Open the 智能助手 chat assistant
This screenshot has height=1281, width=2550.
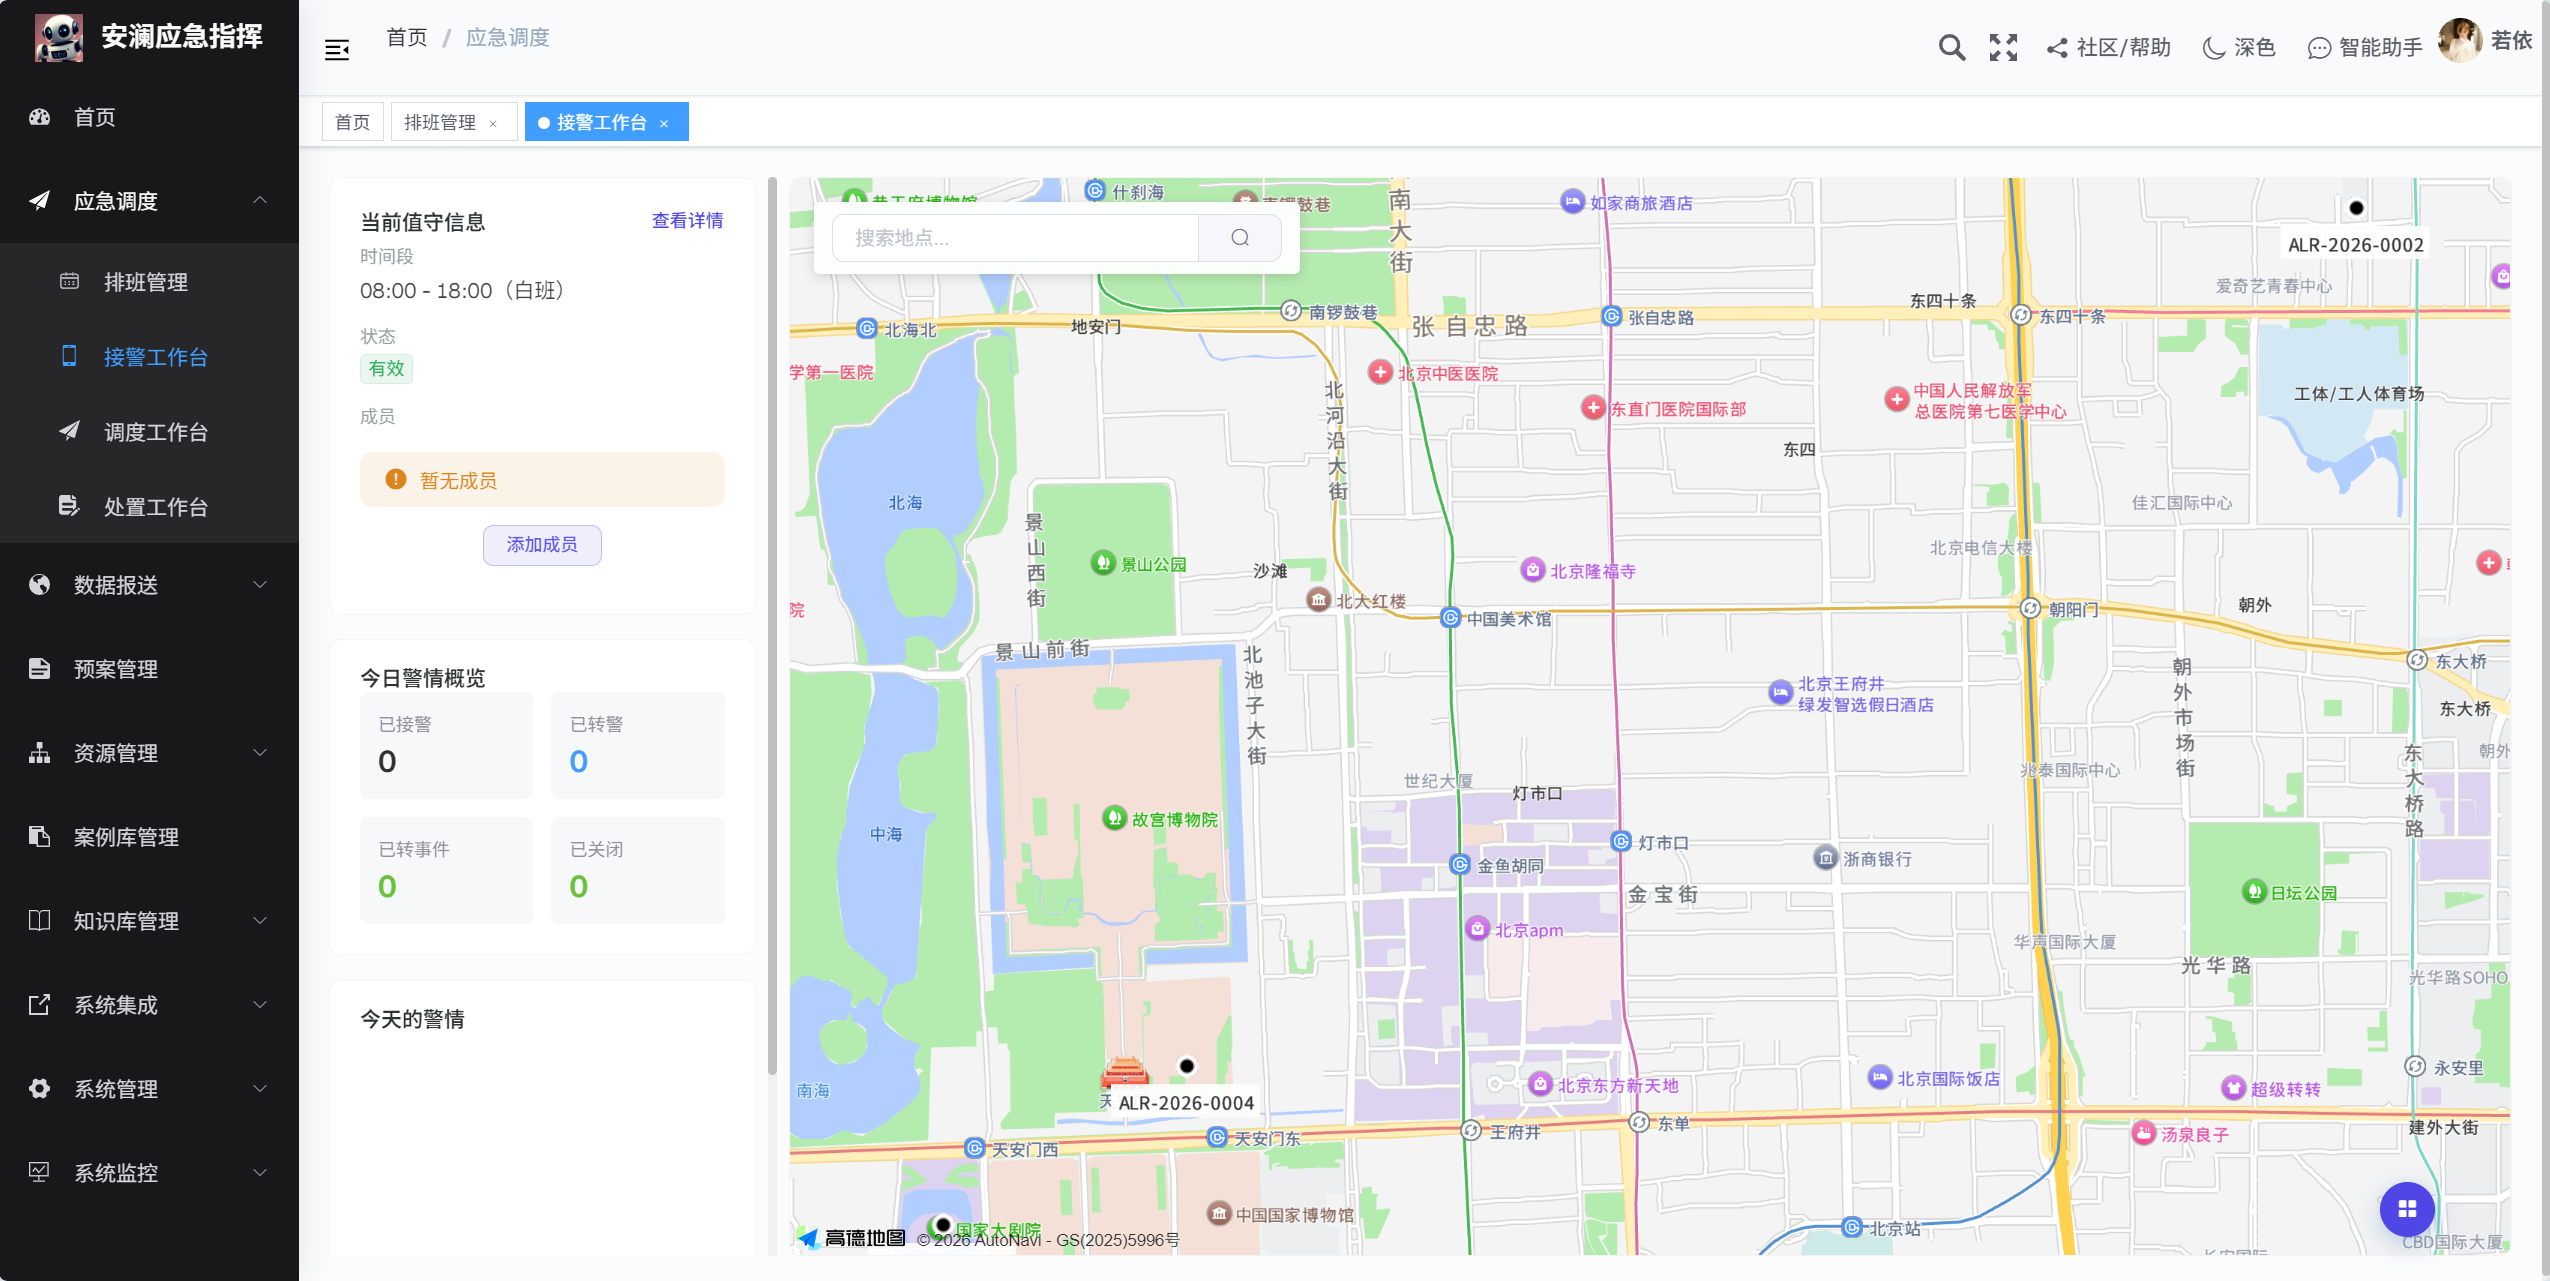[x=2364, y=47]
